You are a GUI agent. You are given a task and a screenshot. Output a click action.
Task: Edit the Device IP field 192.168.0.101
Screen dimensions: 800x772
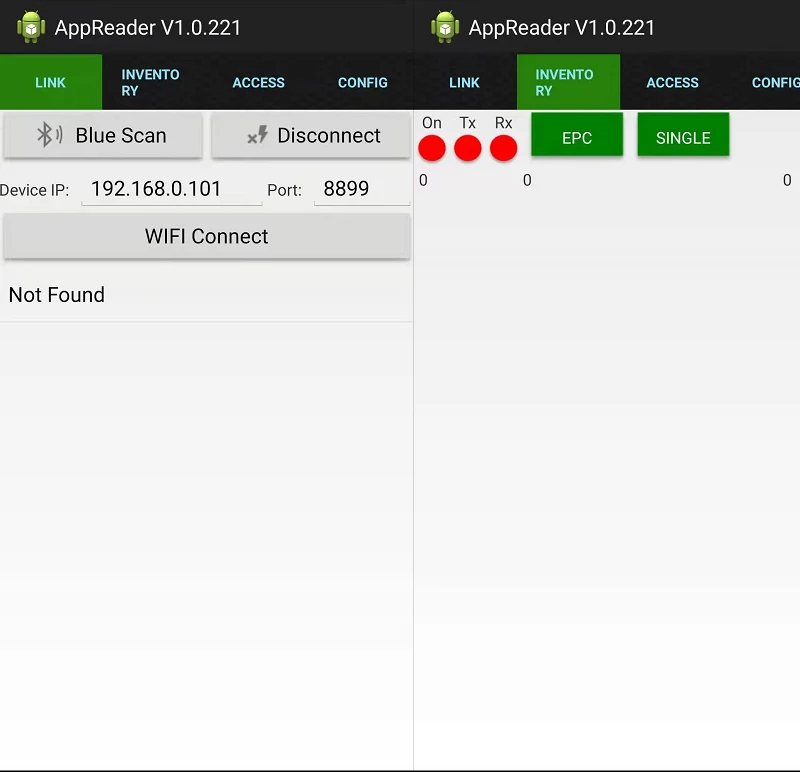(171, 189)
